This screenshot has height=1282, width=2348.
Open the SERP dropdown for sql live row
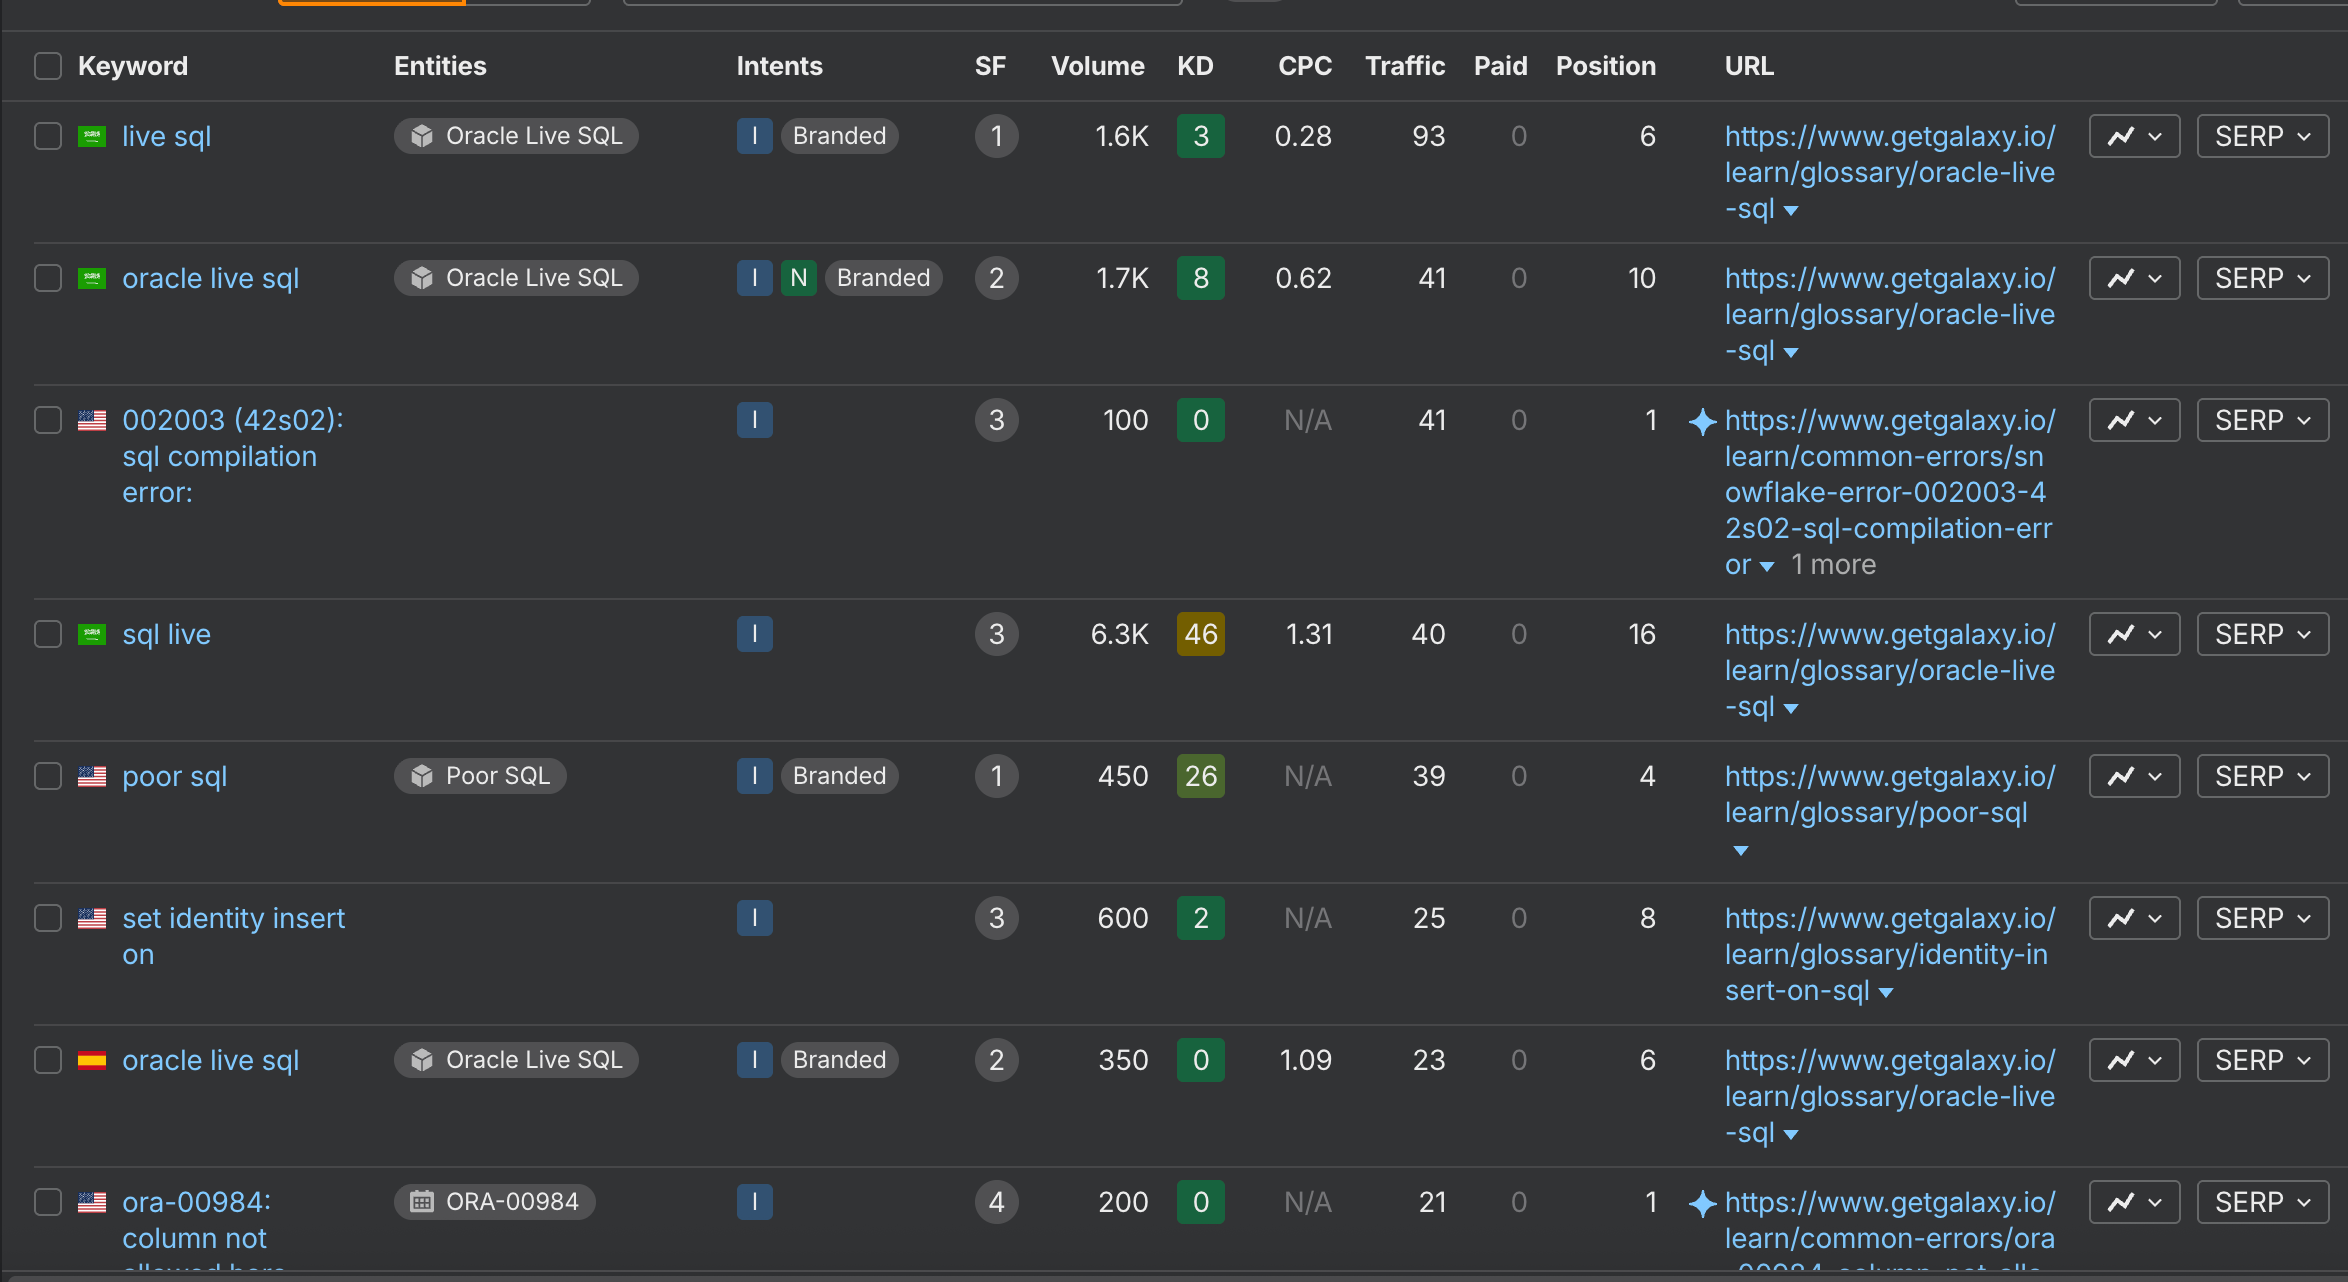click(2262, 635)
